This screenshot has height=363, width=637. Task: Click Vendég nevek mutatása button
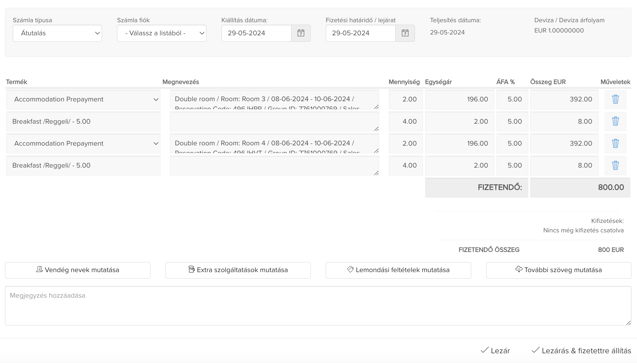coord(78,270)
